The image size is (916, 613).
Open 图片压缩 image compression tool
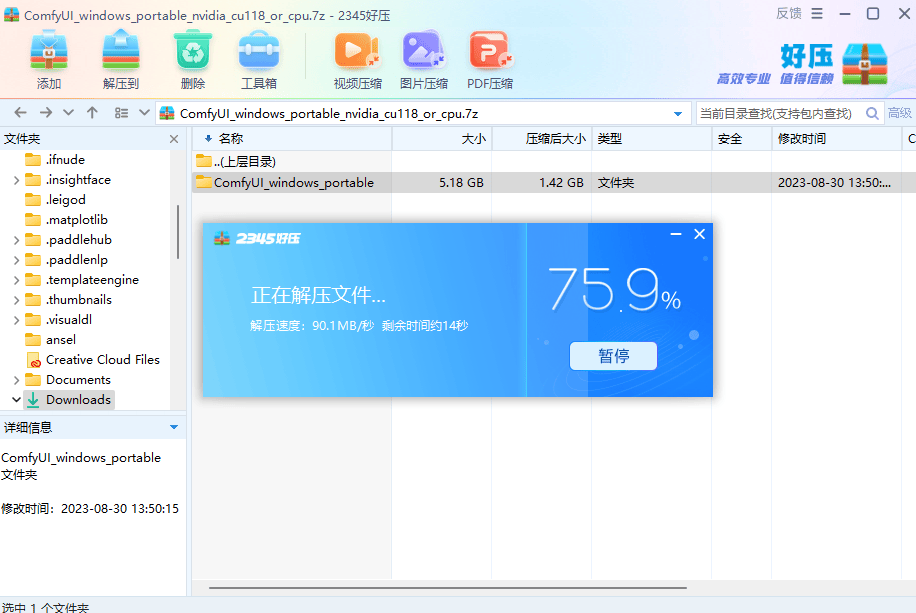click(x=424, y=60)
